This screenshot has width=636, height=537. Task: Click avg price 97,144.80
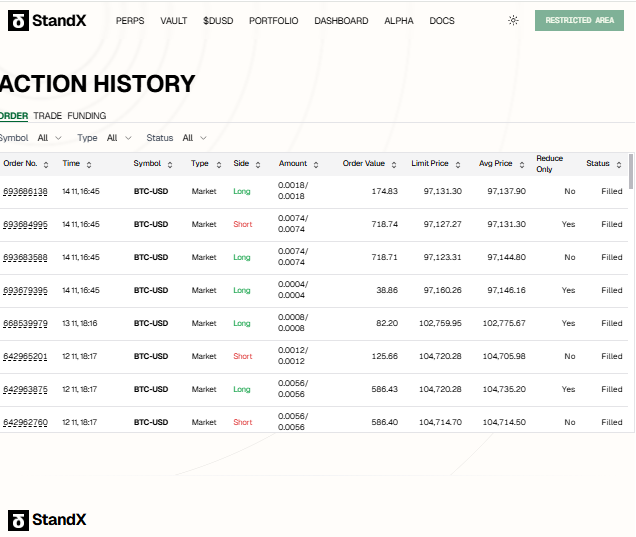tap(506, 257)
